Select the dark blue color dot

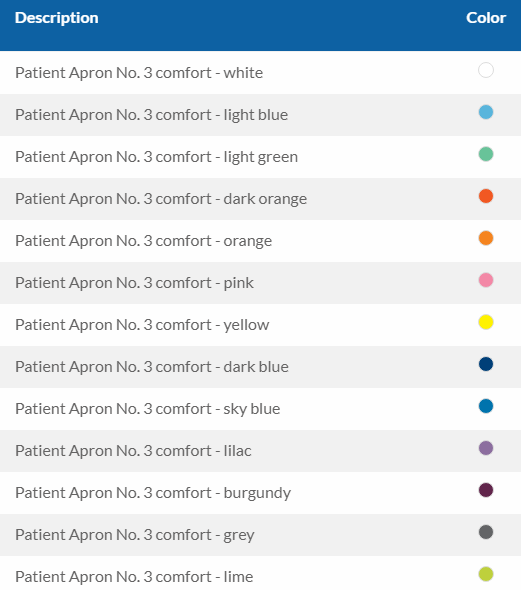(x=486, y=364)
